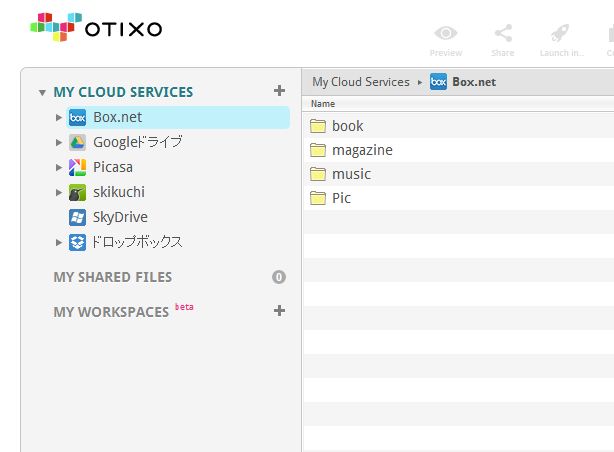Open the Pic folder
614x452 pixels.
coord(341,198)
